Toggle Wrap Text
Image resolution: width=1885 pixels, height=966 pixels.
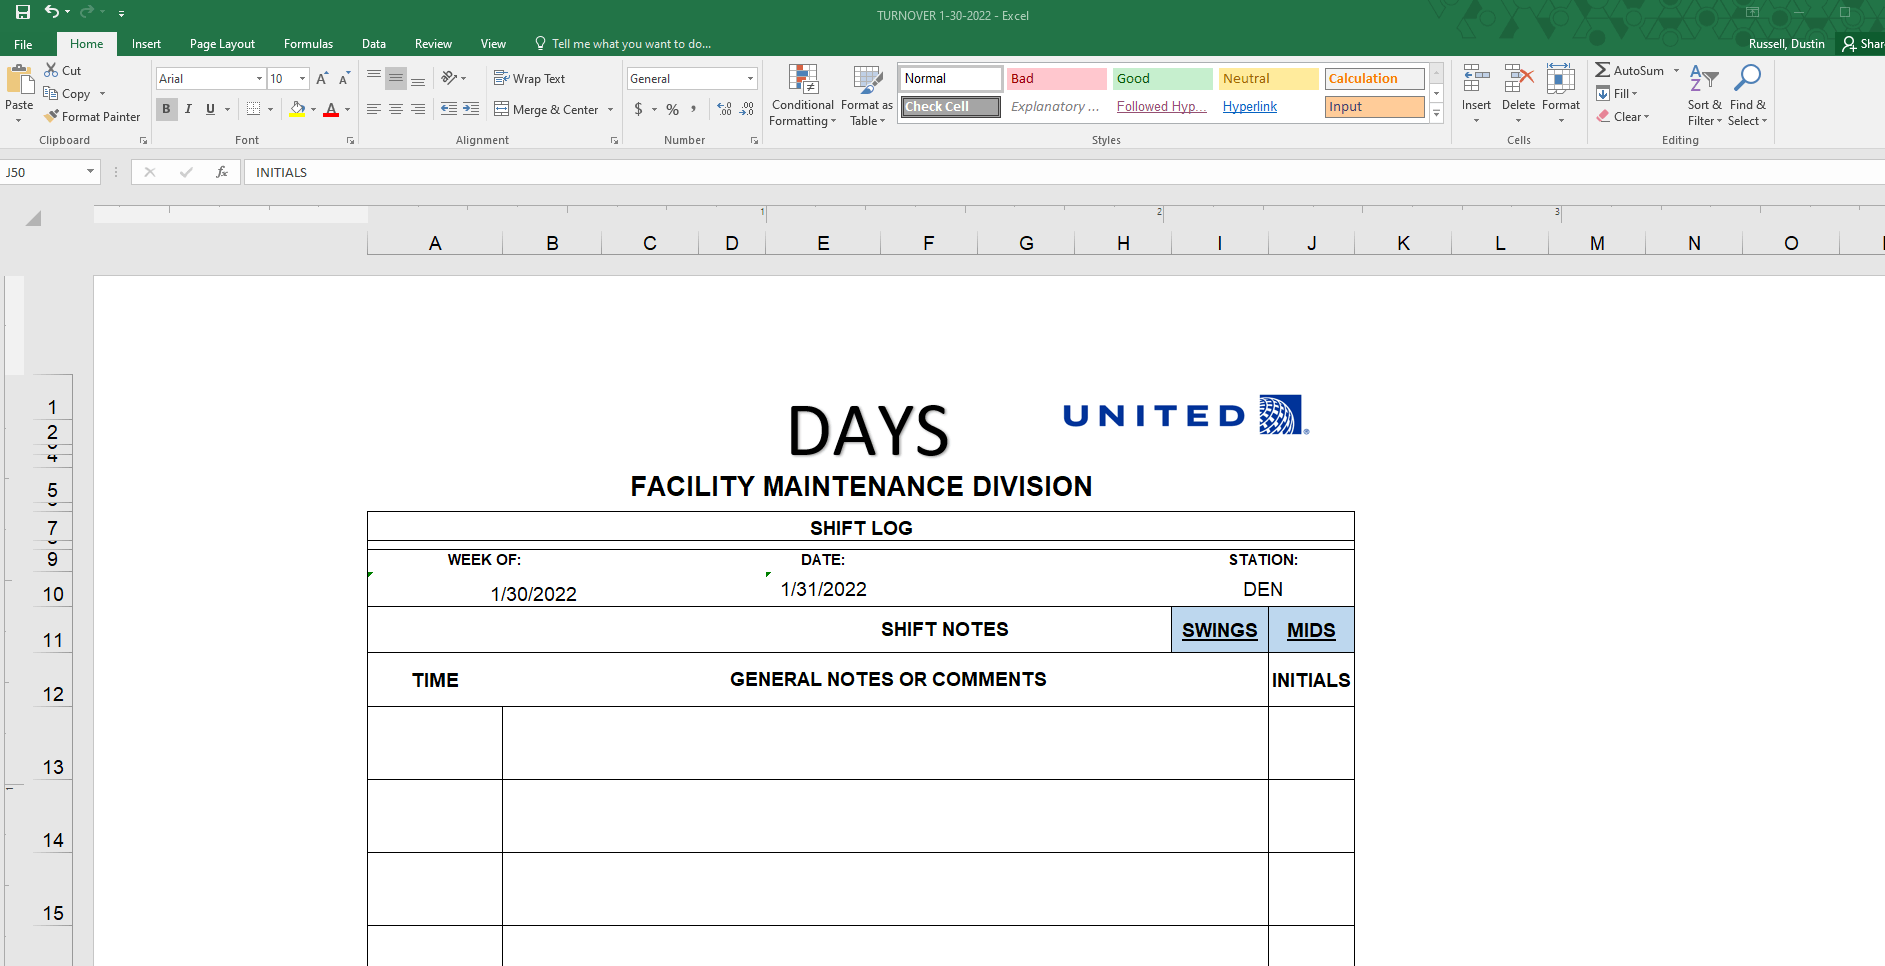530,78
